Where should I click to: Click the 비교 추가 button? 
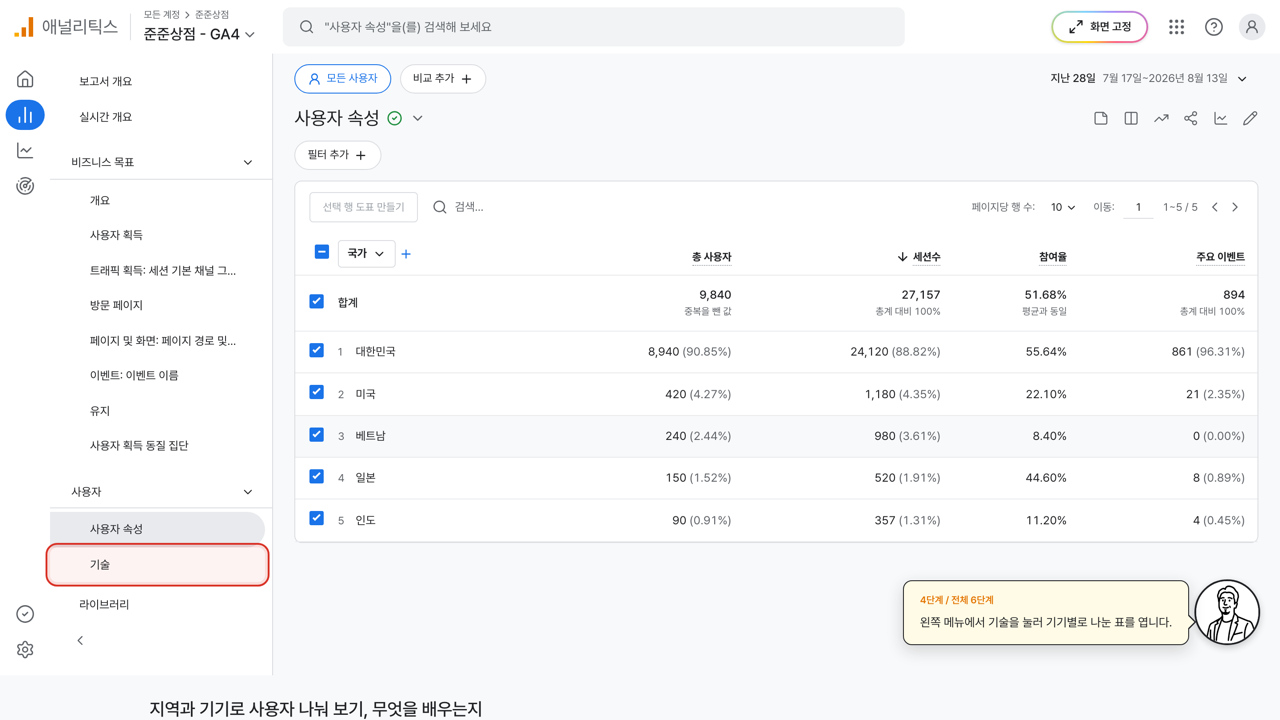(443, 79)
